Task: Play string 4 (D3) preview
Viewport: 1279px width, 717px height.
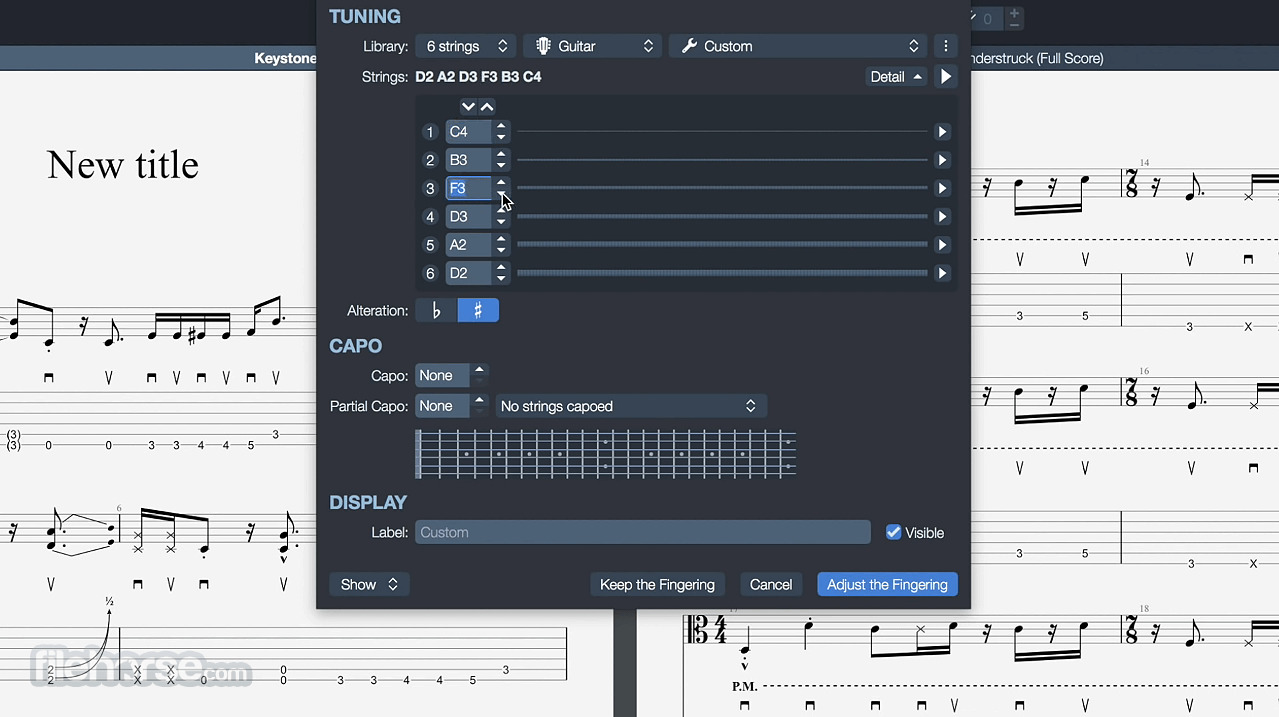Action: tap(942, 217)
